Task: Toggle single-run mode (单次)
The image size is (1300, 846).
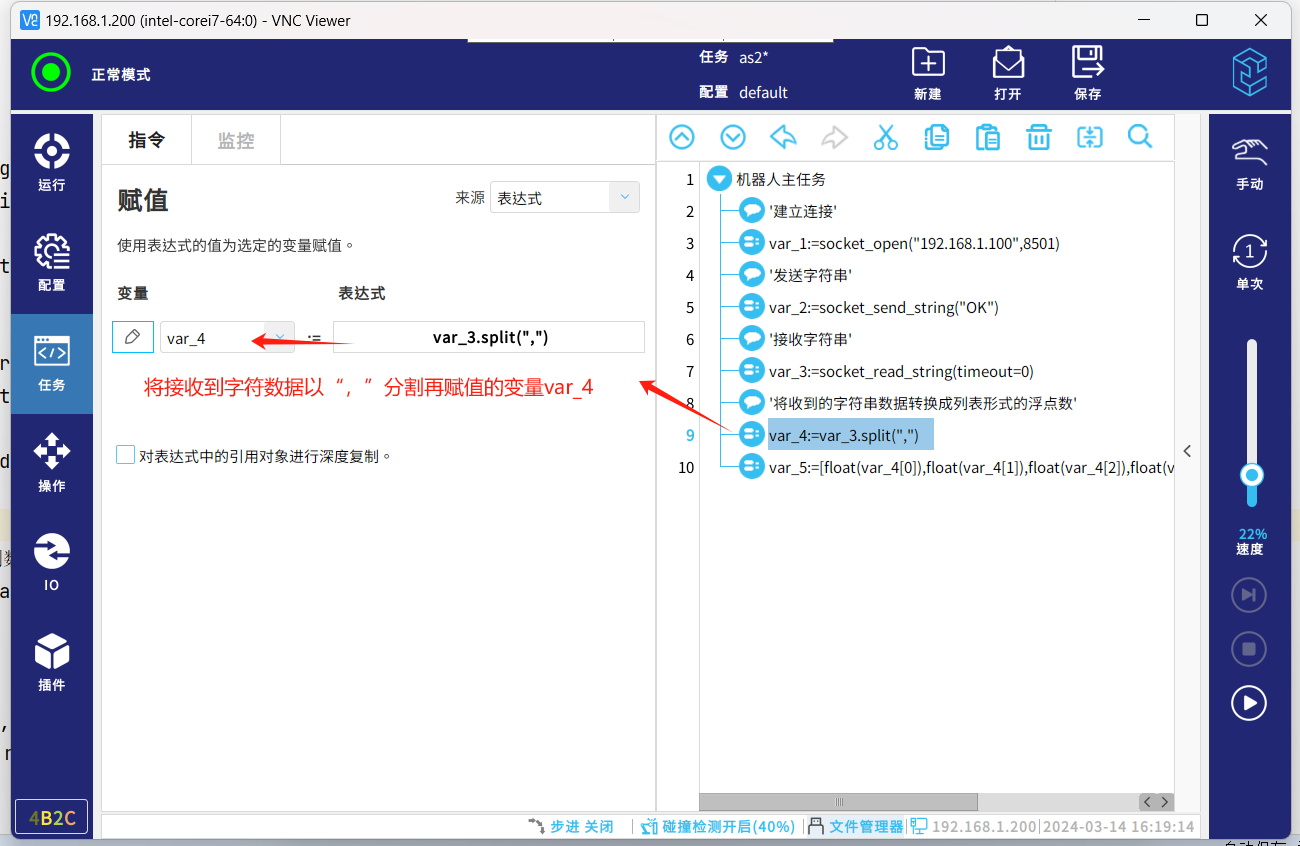Action: pos(1249,262)
